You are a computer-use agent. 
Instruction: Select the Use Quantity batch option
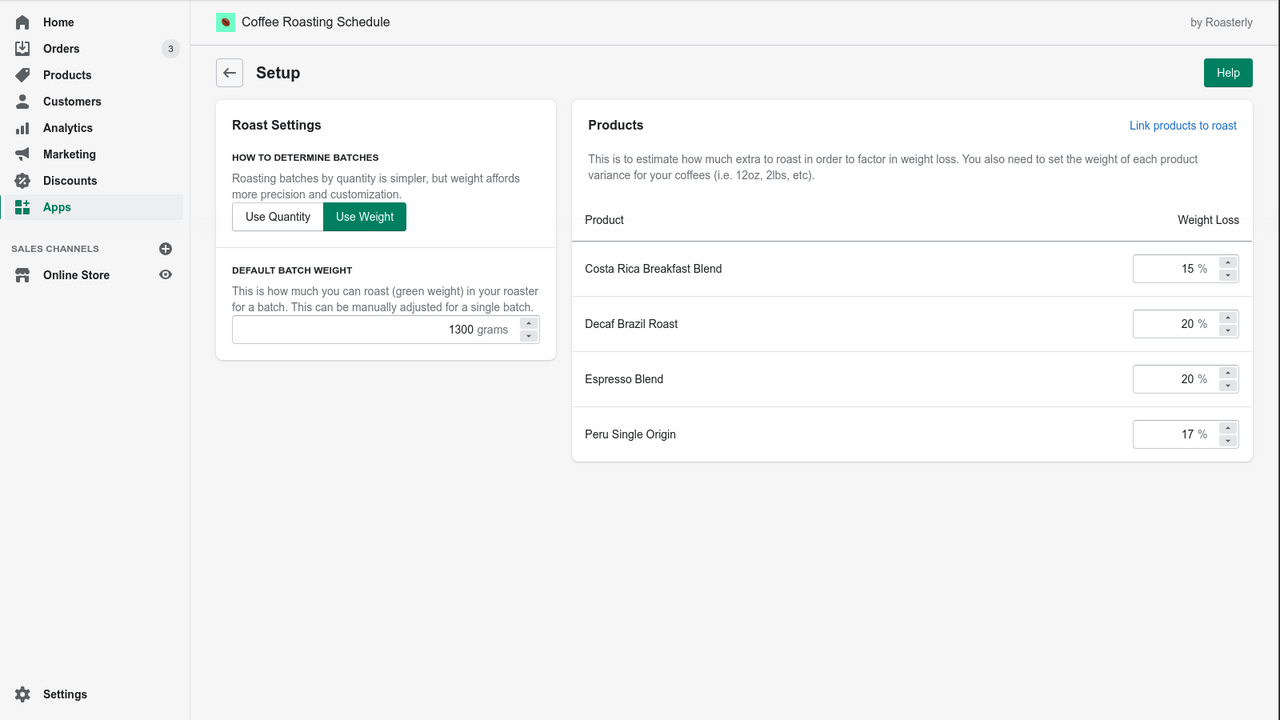[x=277, y=216]
